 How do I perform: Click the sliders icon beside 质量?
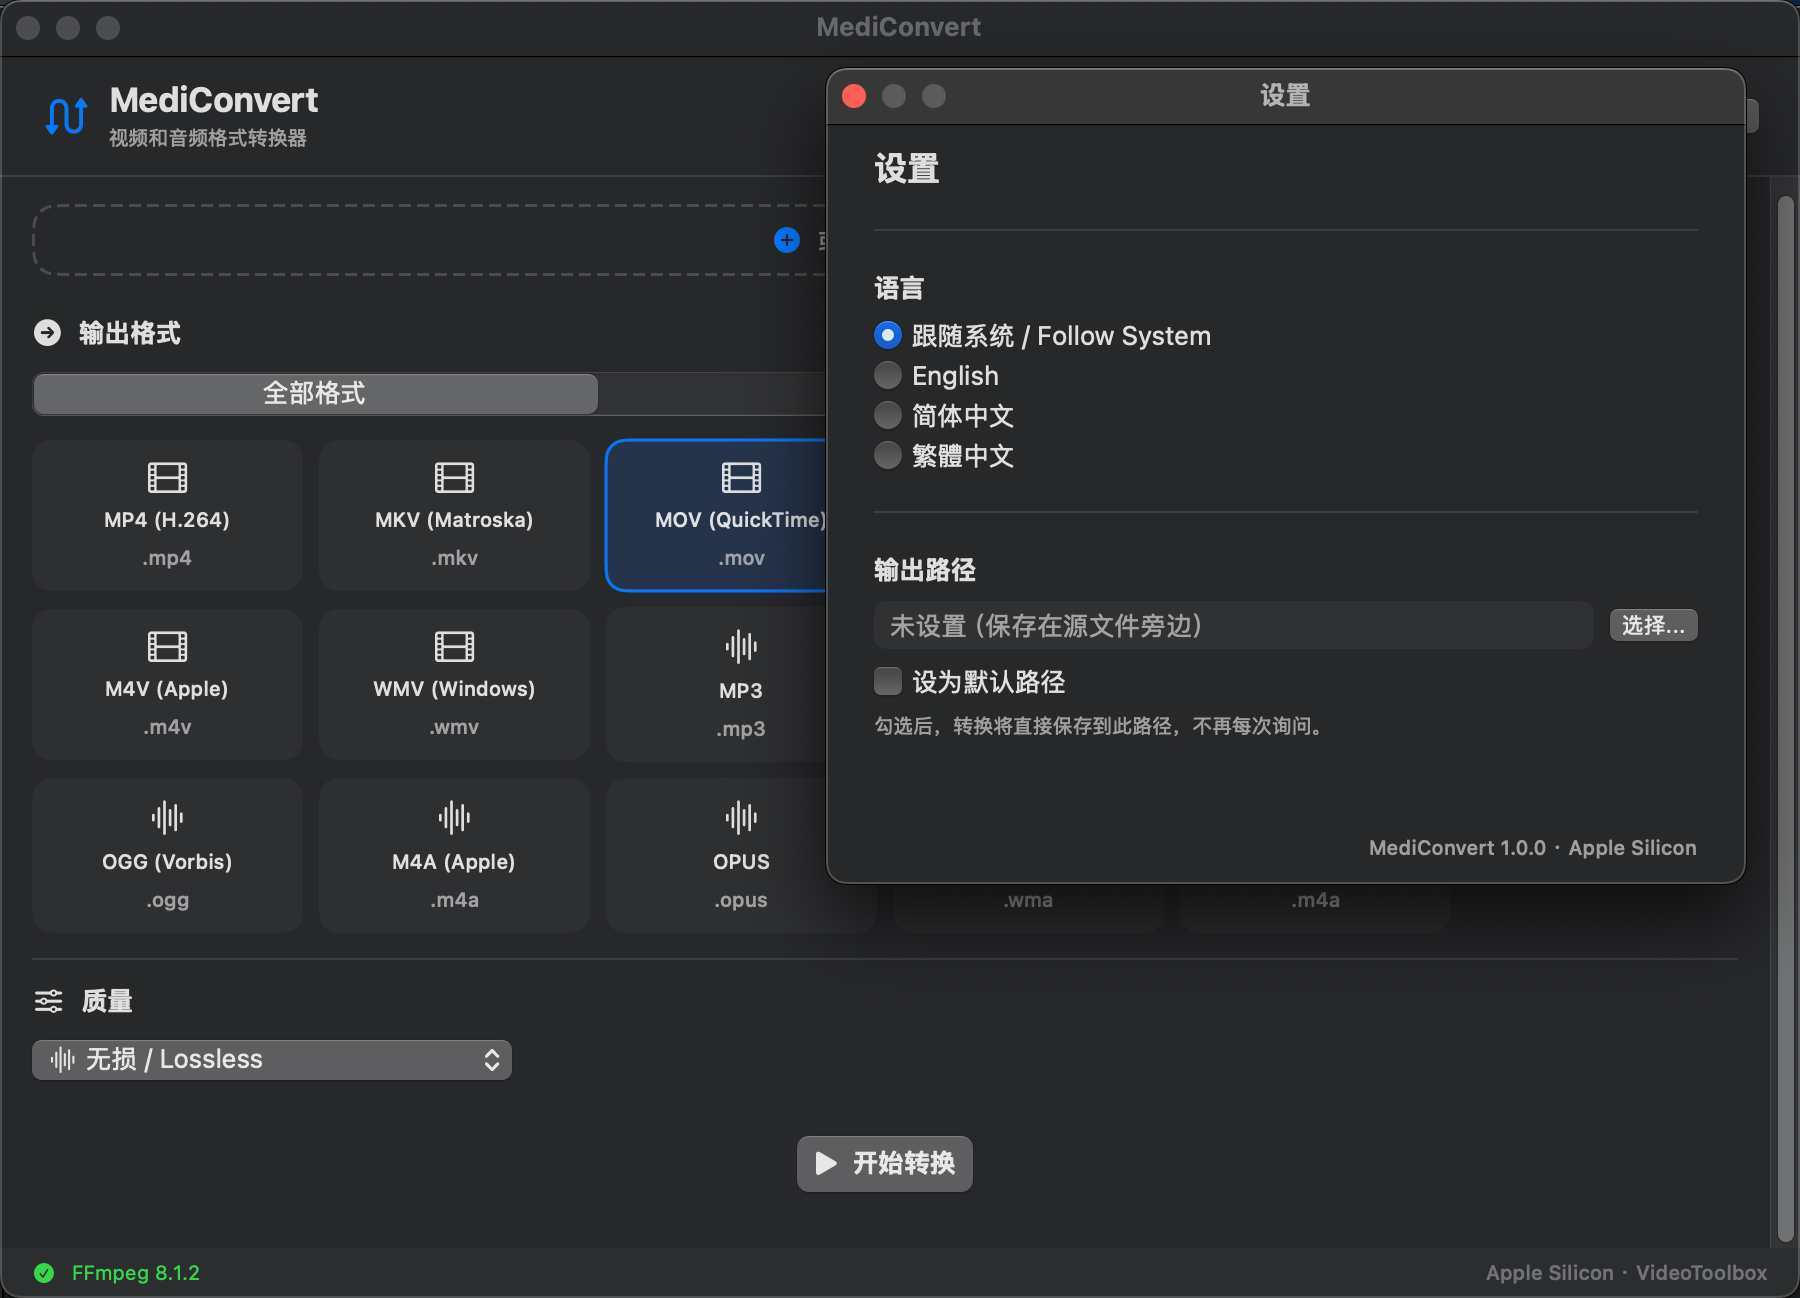coord(48,1001)
